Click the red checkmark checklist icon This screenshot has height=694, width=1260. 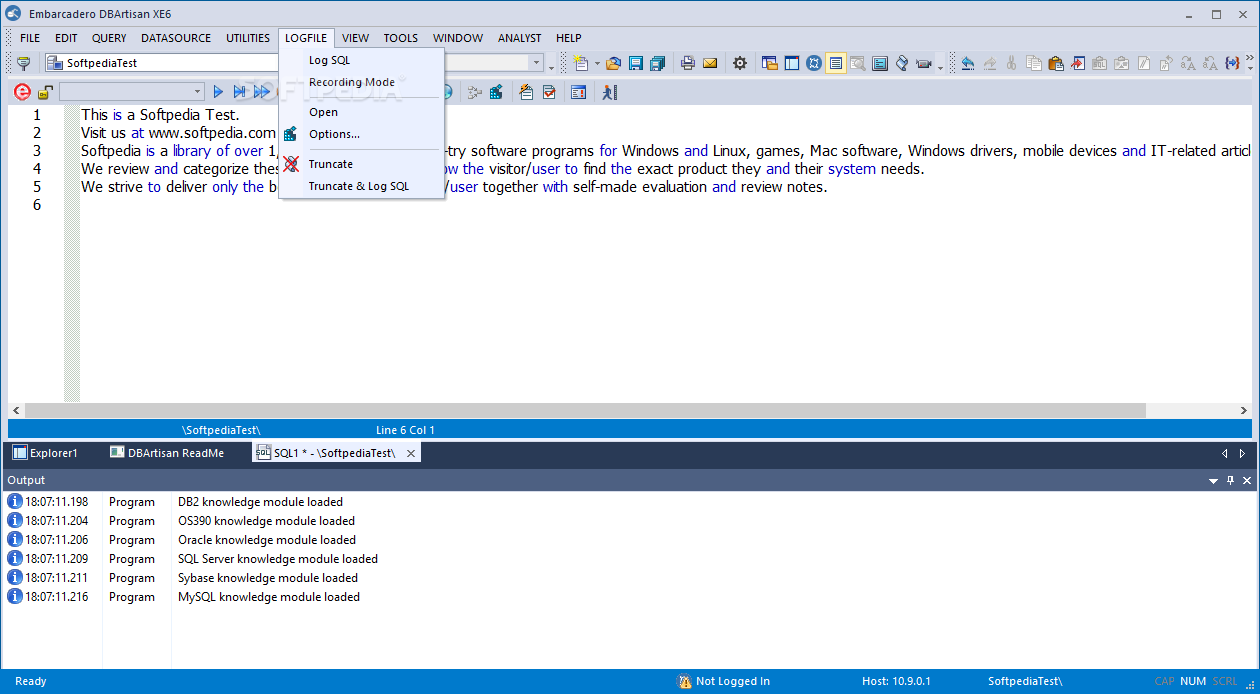point(549,92)
